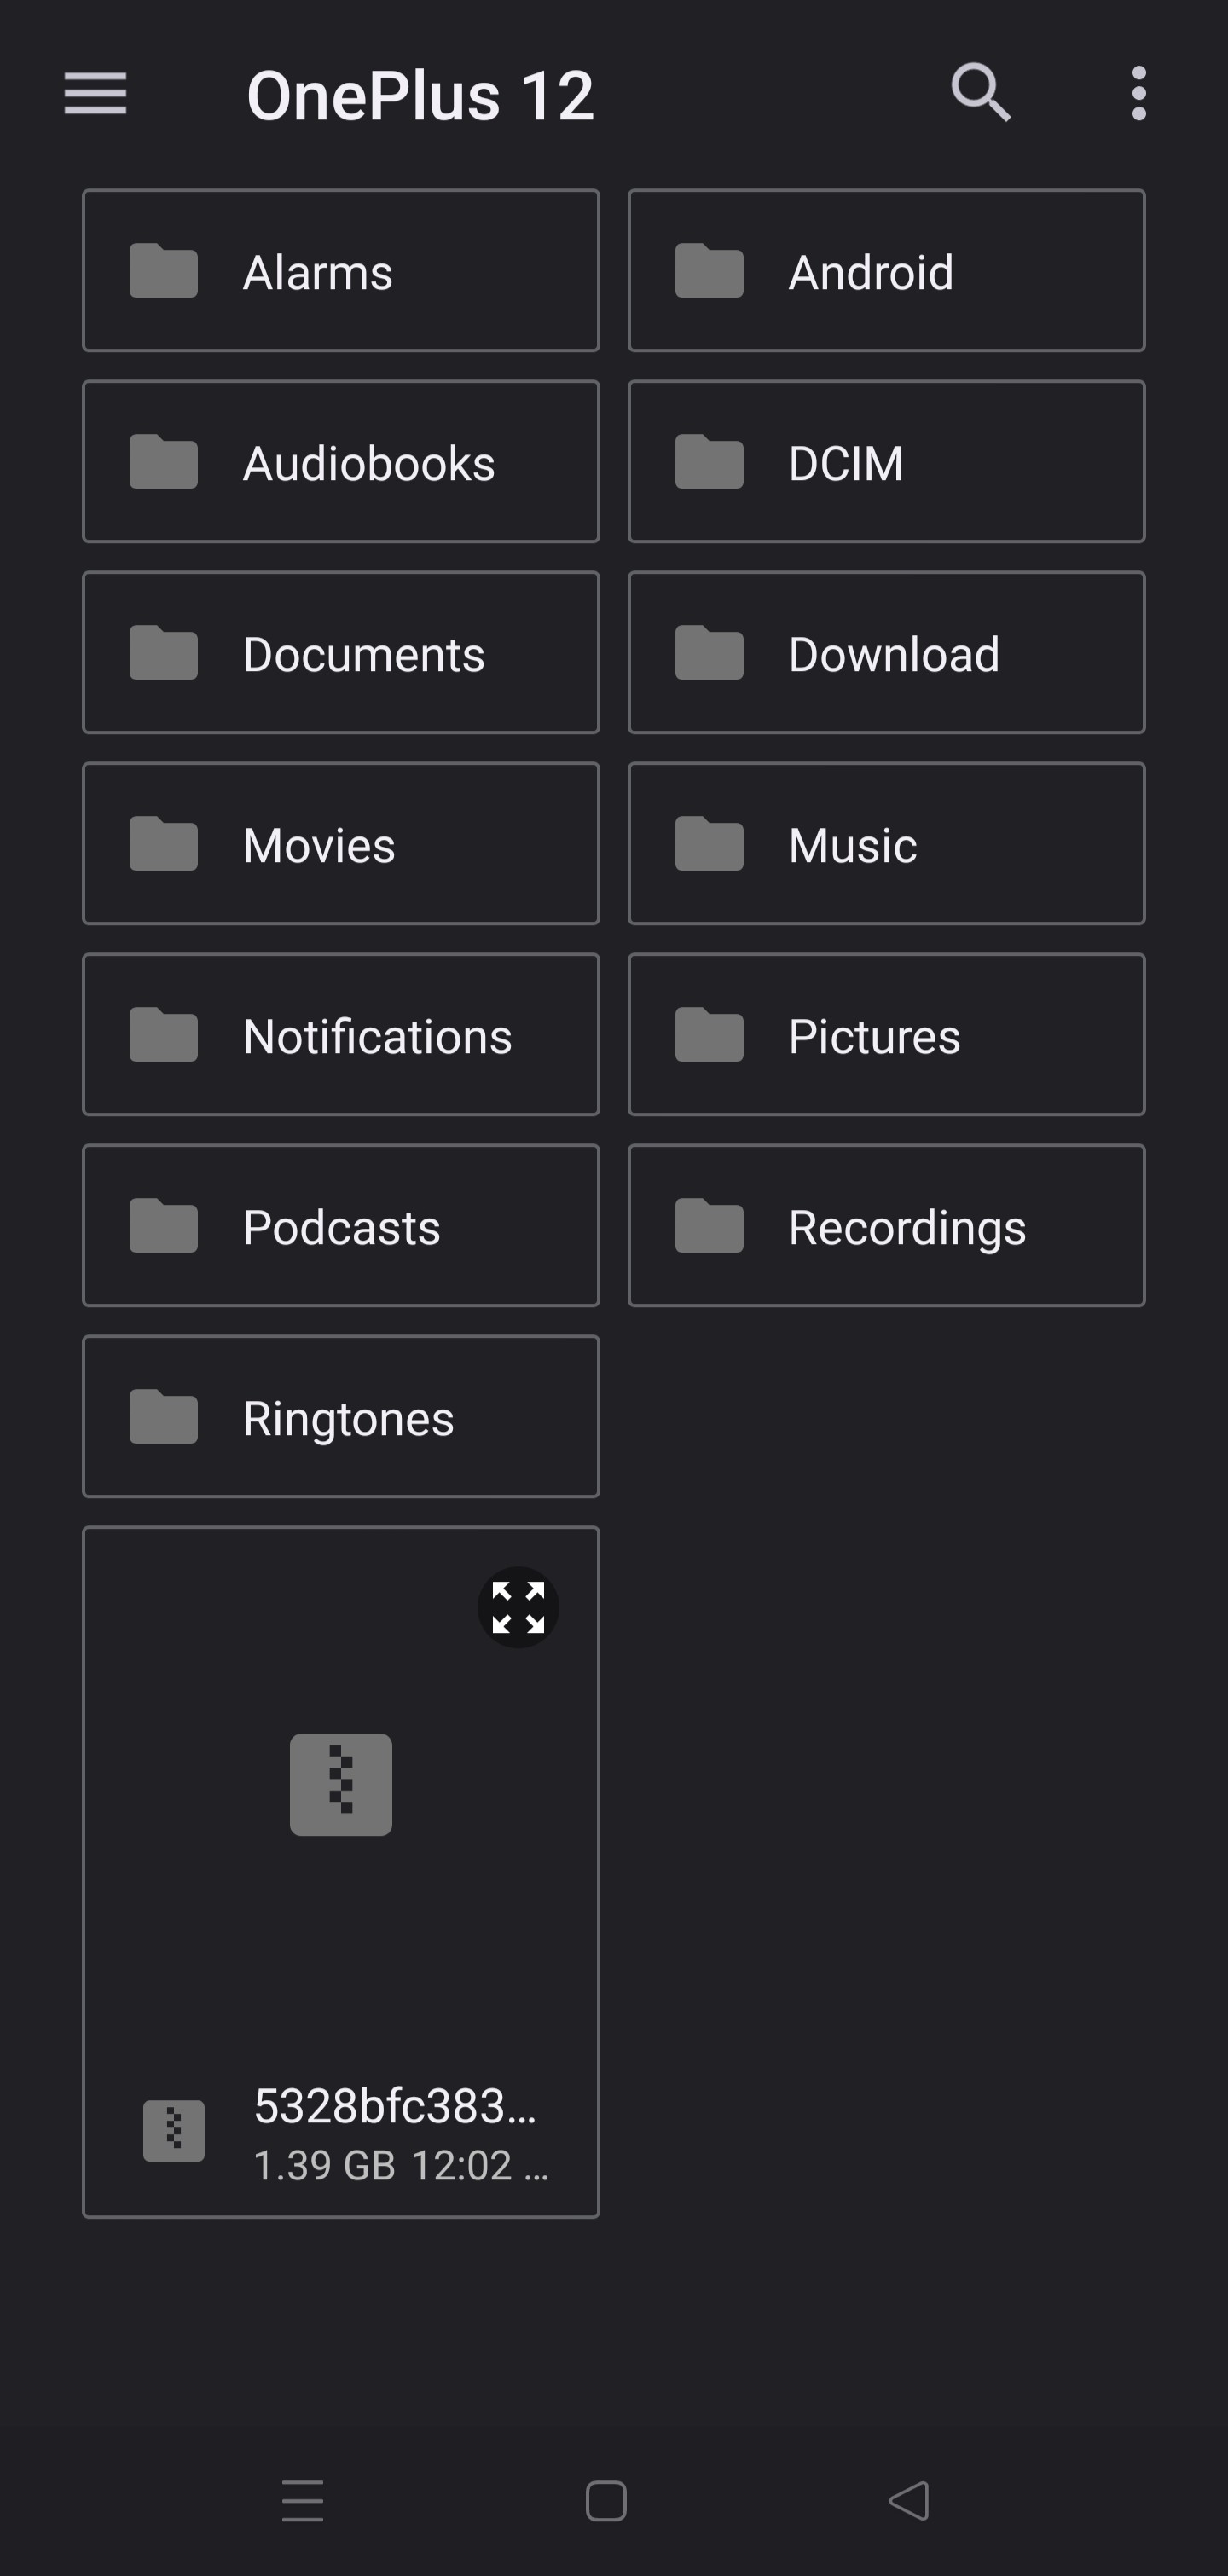Viewport: 1228px width, 2576px height.
Task: Open the three-dot overflow menu
Action: coord(1138,94)
